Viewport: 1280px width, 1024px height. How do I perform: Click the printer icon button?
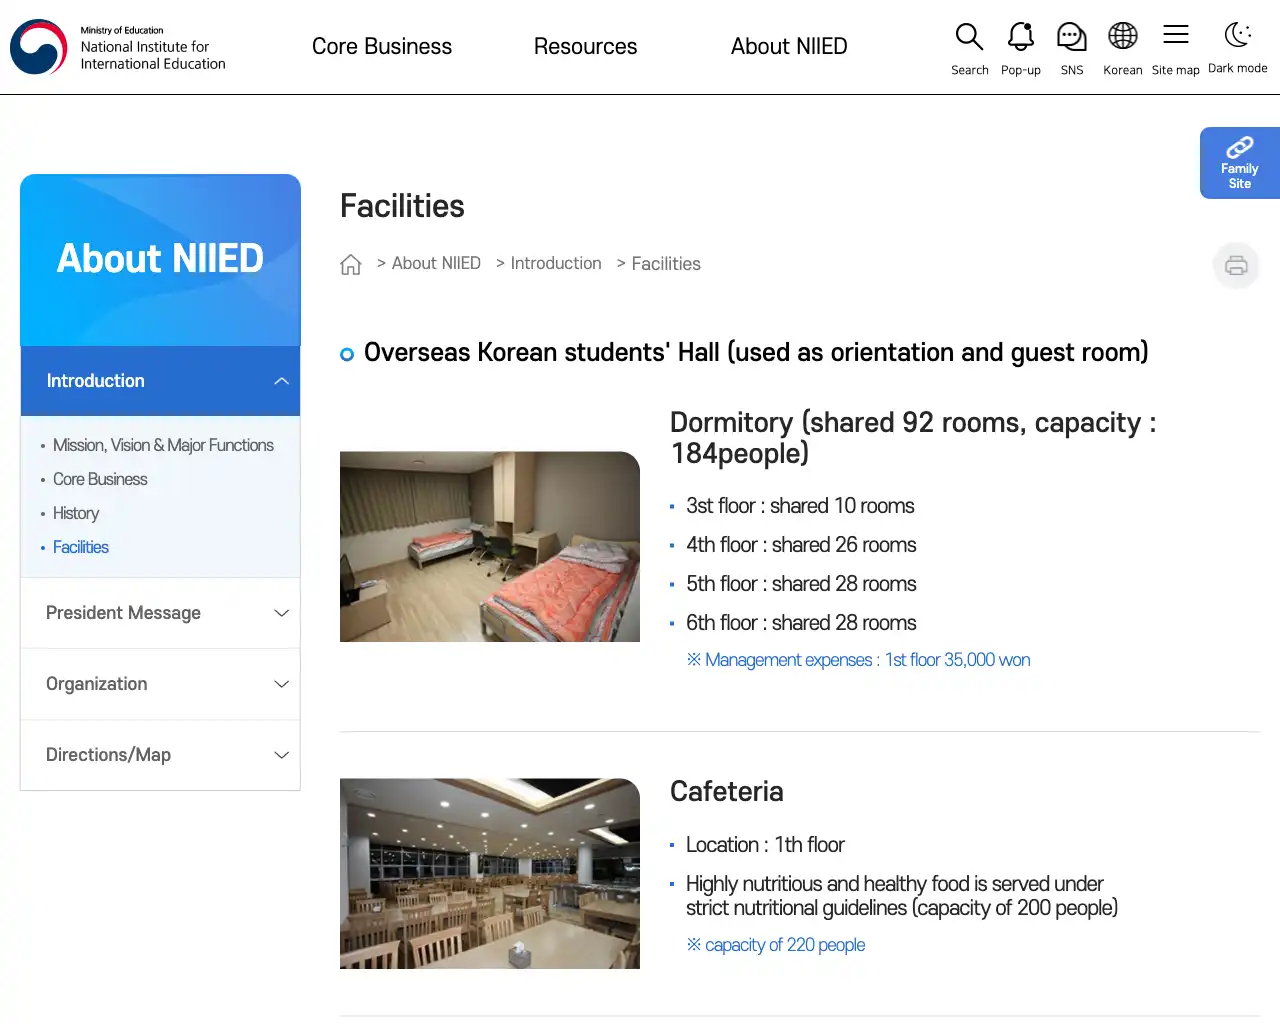(1236, 265)
